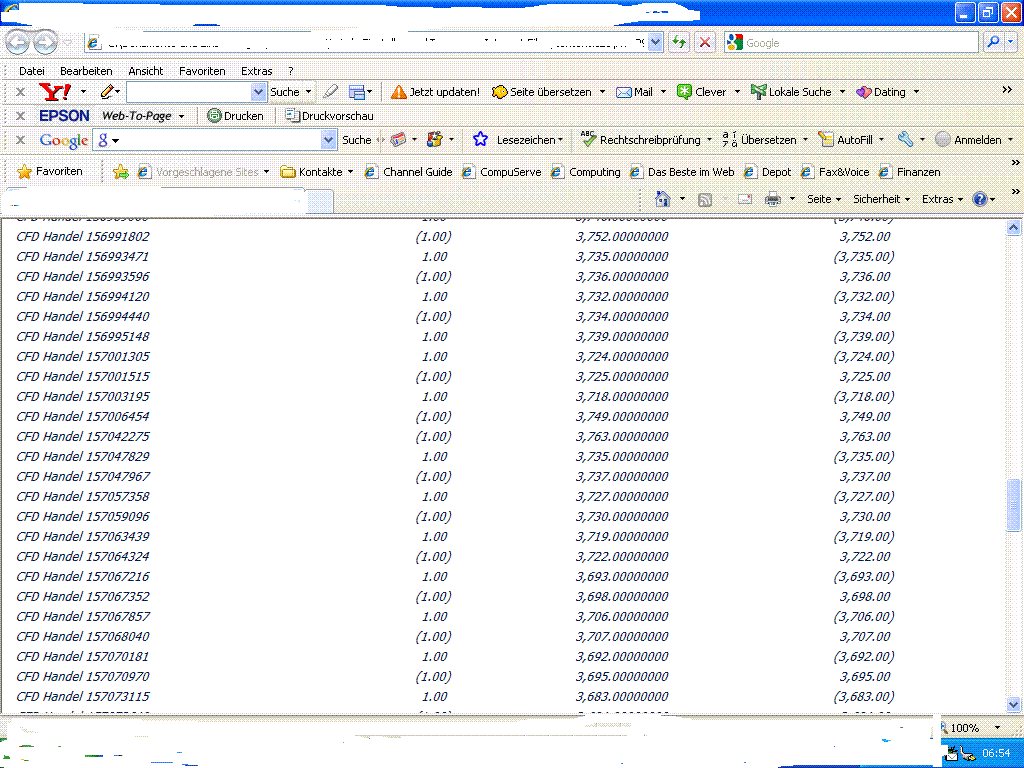Click the Refresh page icon
Screen dimensions: 1024x768
click(x=680, y=42)
